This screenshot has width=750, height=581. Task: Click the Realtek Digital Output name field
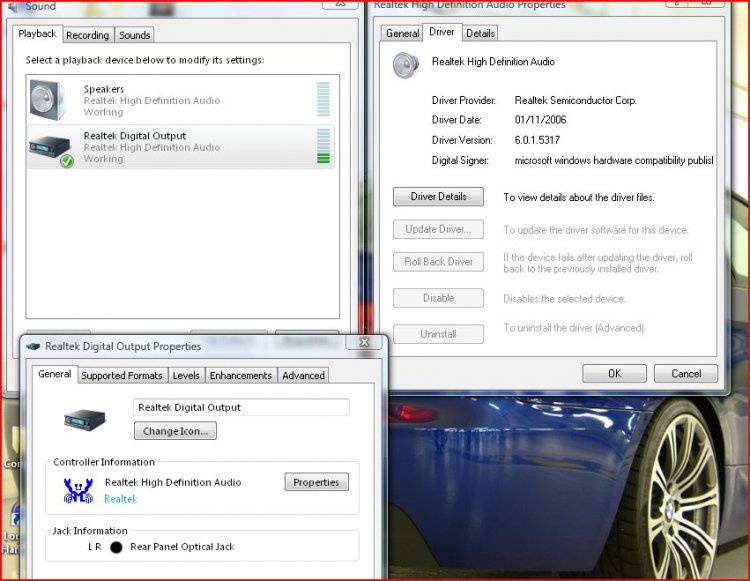click(242, 407)
